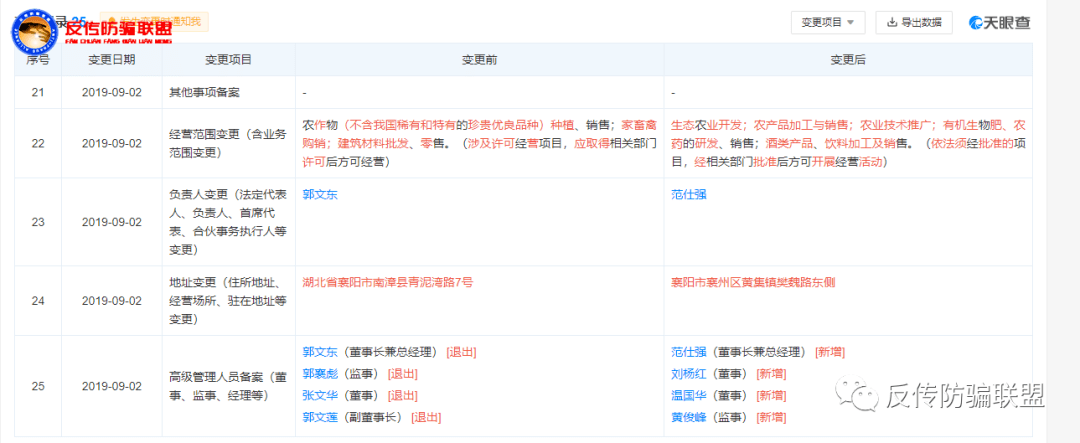Viewport: 1080px width, 443px height.
Task: Click the 导出数据 export button
Action: [x=913, y=22]
